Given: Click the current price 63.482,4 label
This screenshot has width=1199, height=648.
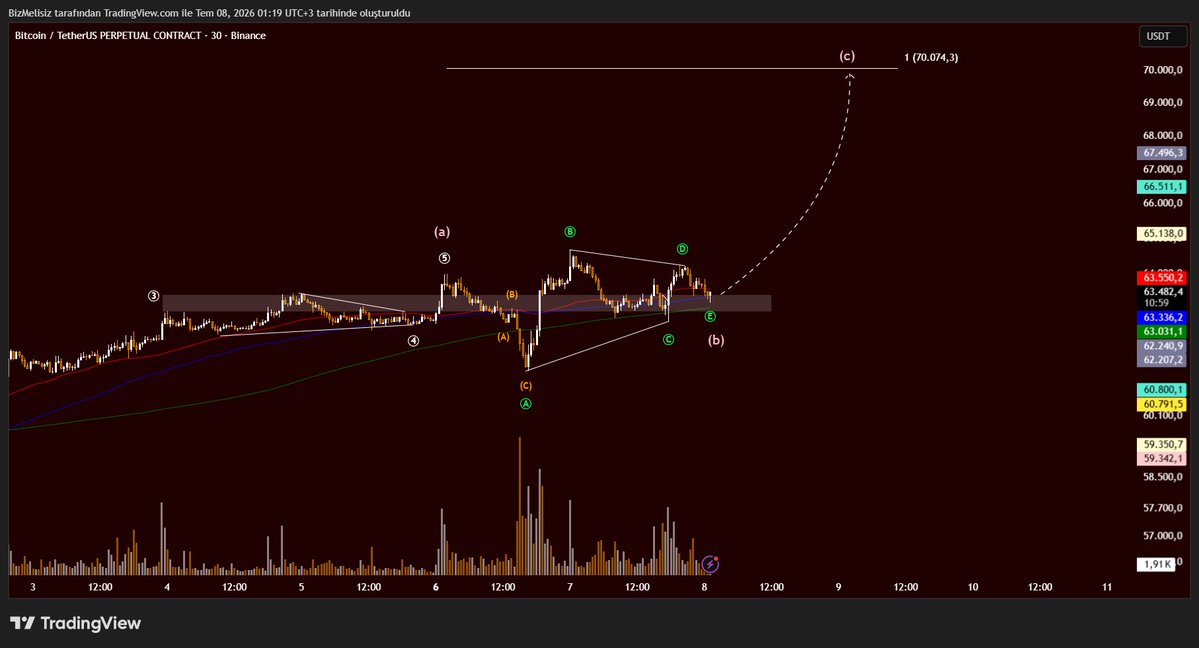Looking at the screenshot, I should (x=1162, y=291).
